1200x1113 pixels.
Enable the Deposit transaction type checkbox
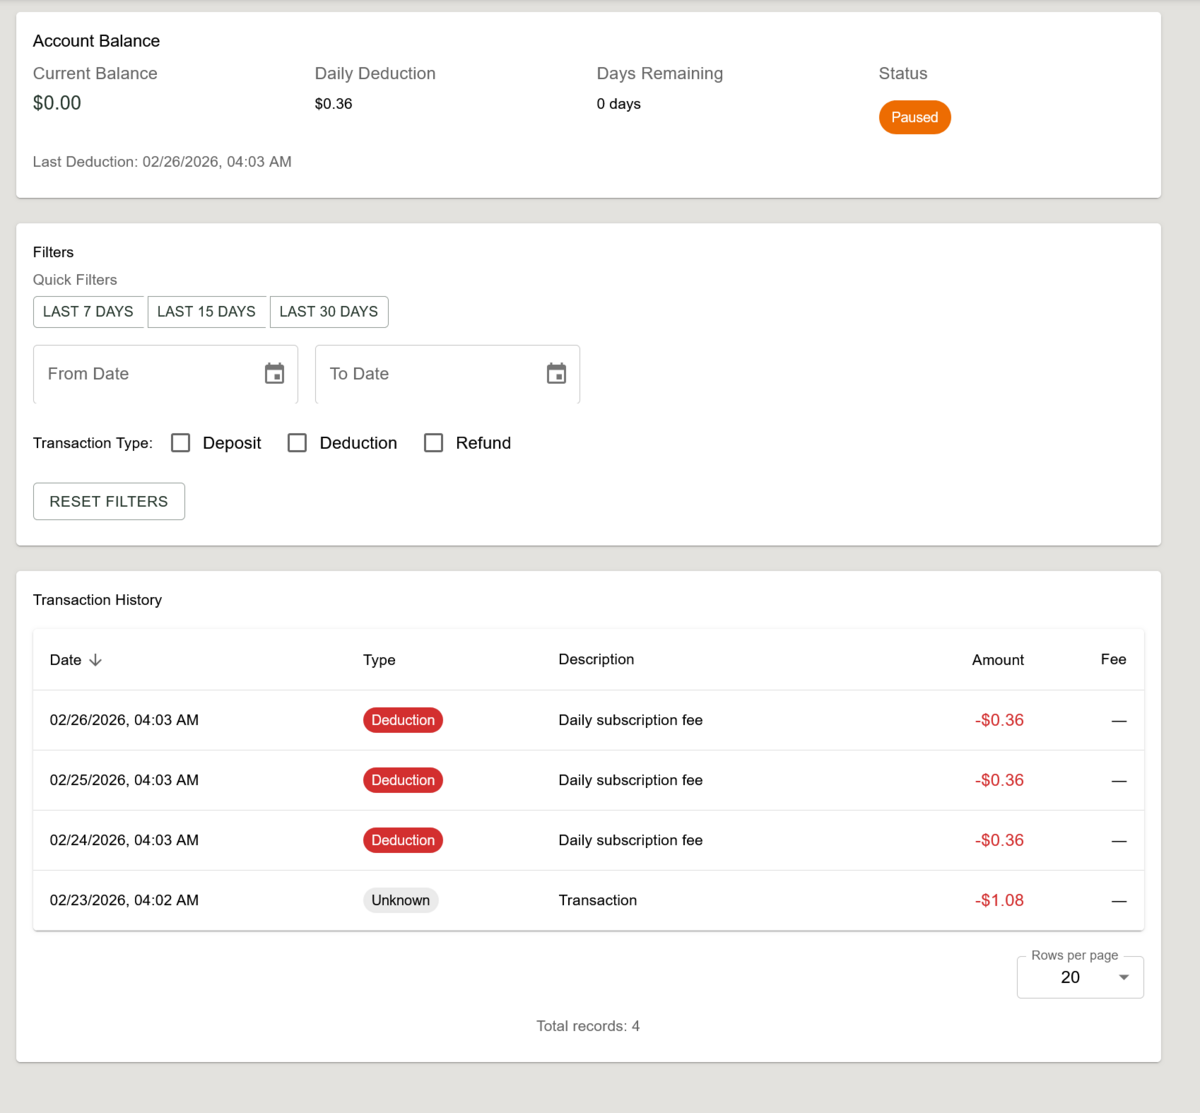181,443
